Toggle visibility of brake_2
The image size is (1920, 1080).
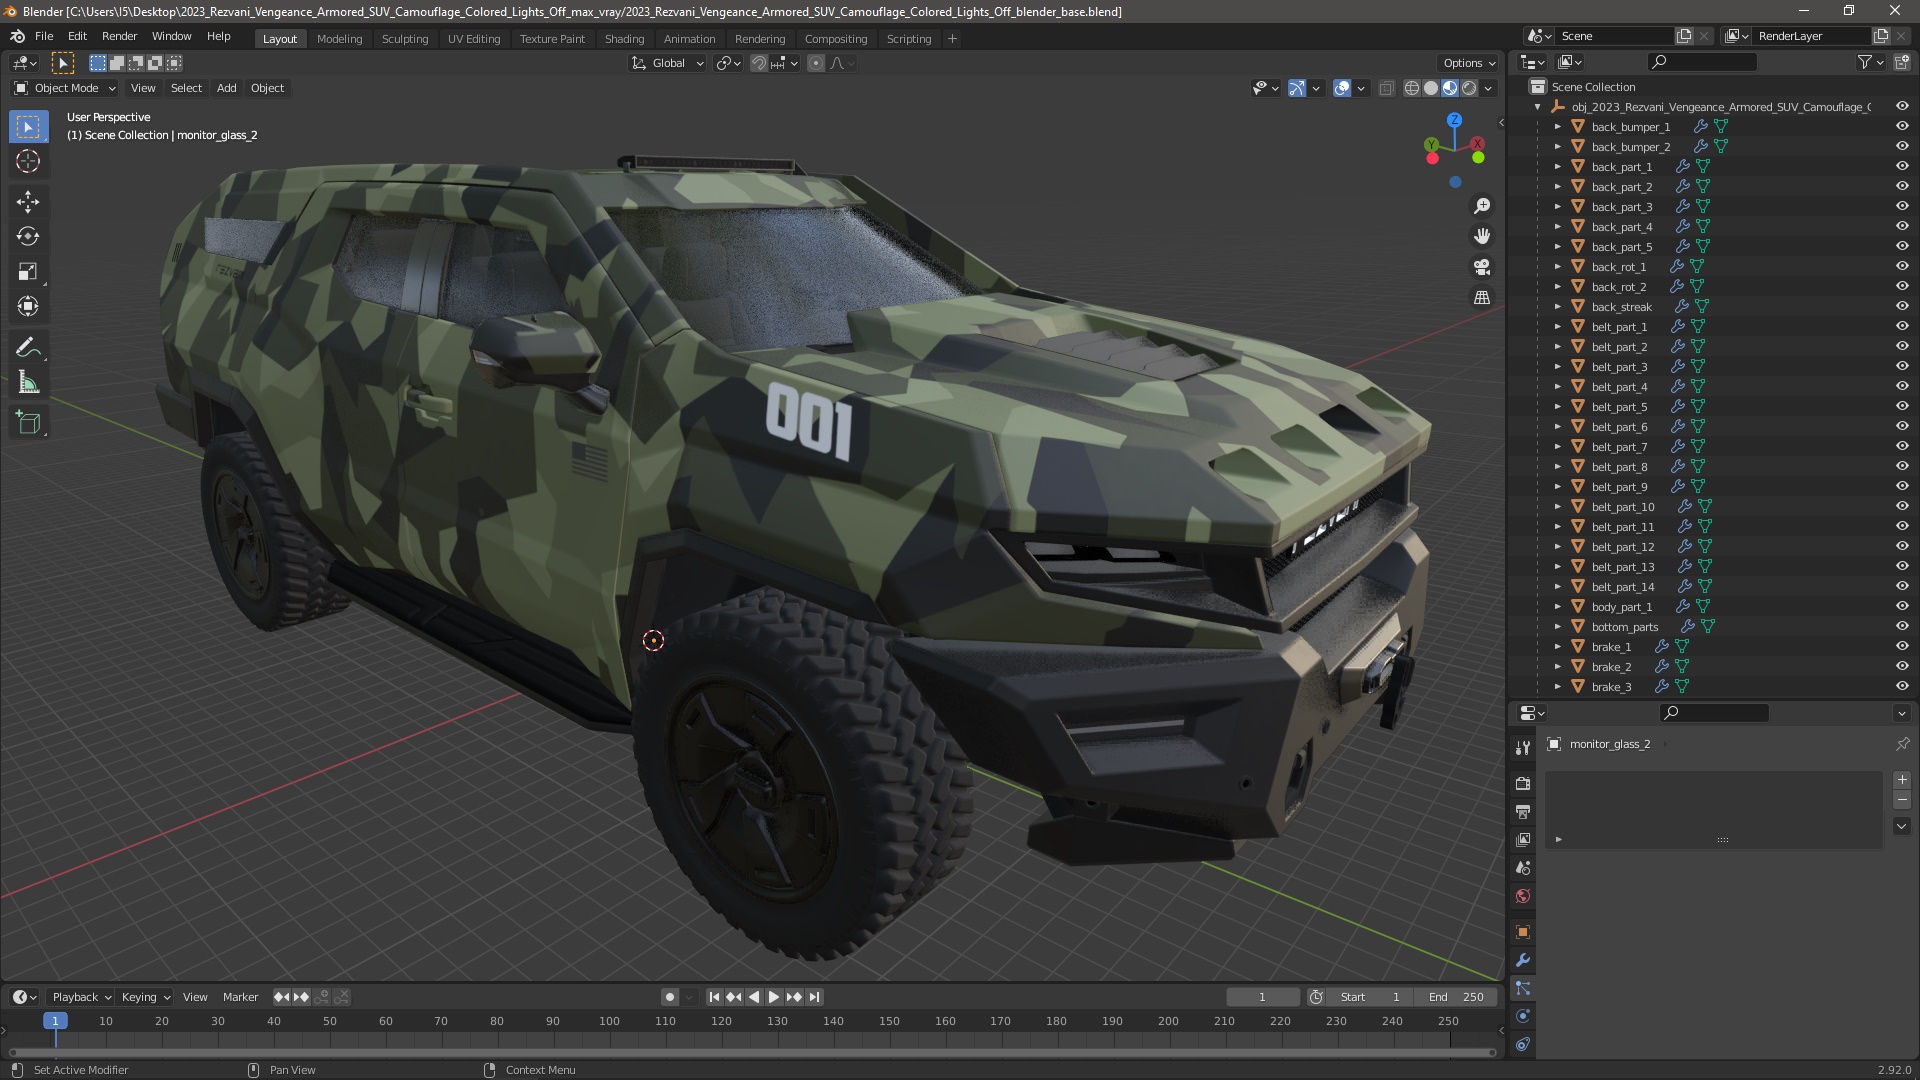[1902, 667]
